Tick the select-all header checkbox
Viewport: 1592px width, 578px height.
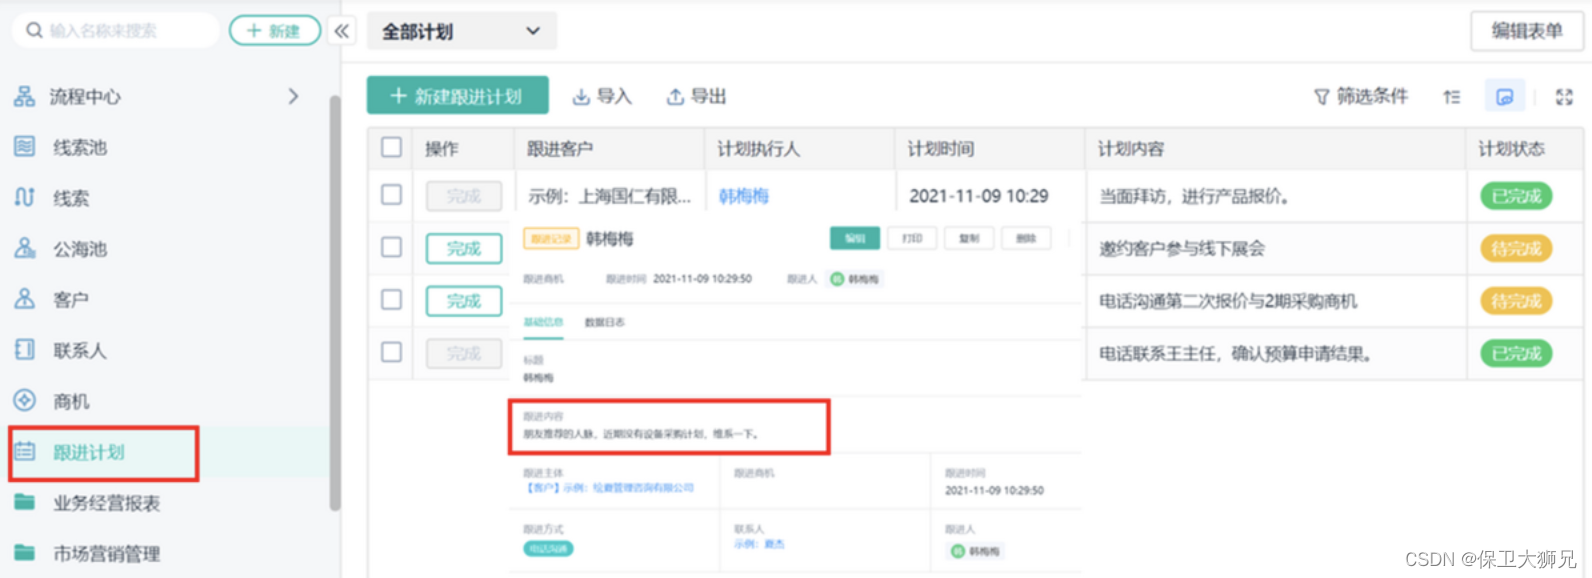click(391, 148)
